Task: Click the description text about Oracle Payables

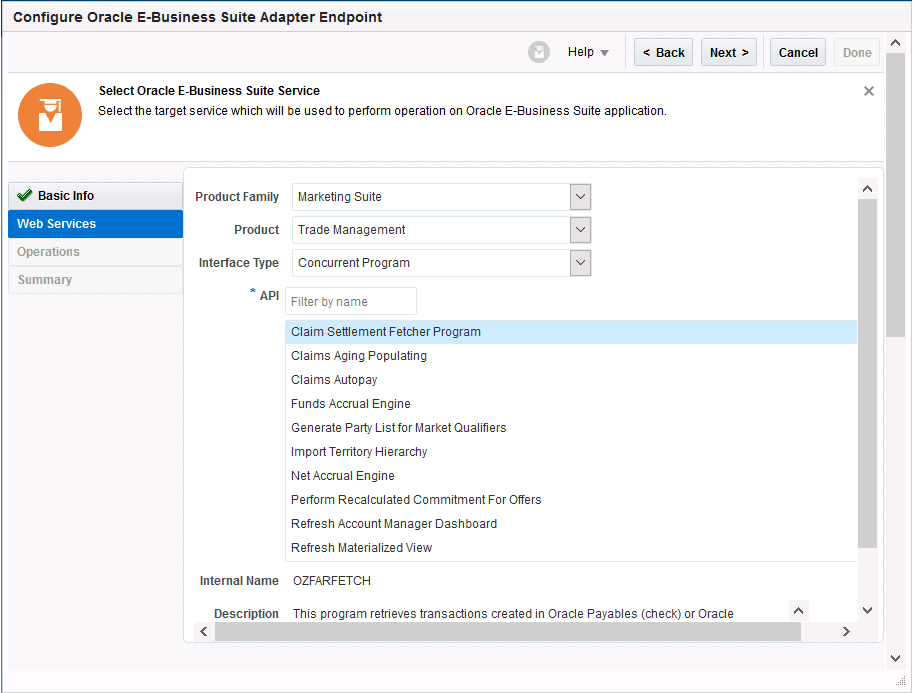Action: click(x=513, y=614)
